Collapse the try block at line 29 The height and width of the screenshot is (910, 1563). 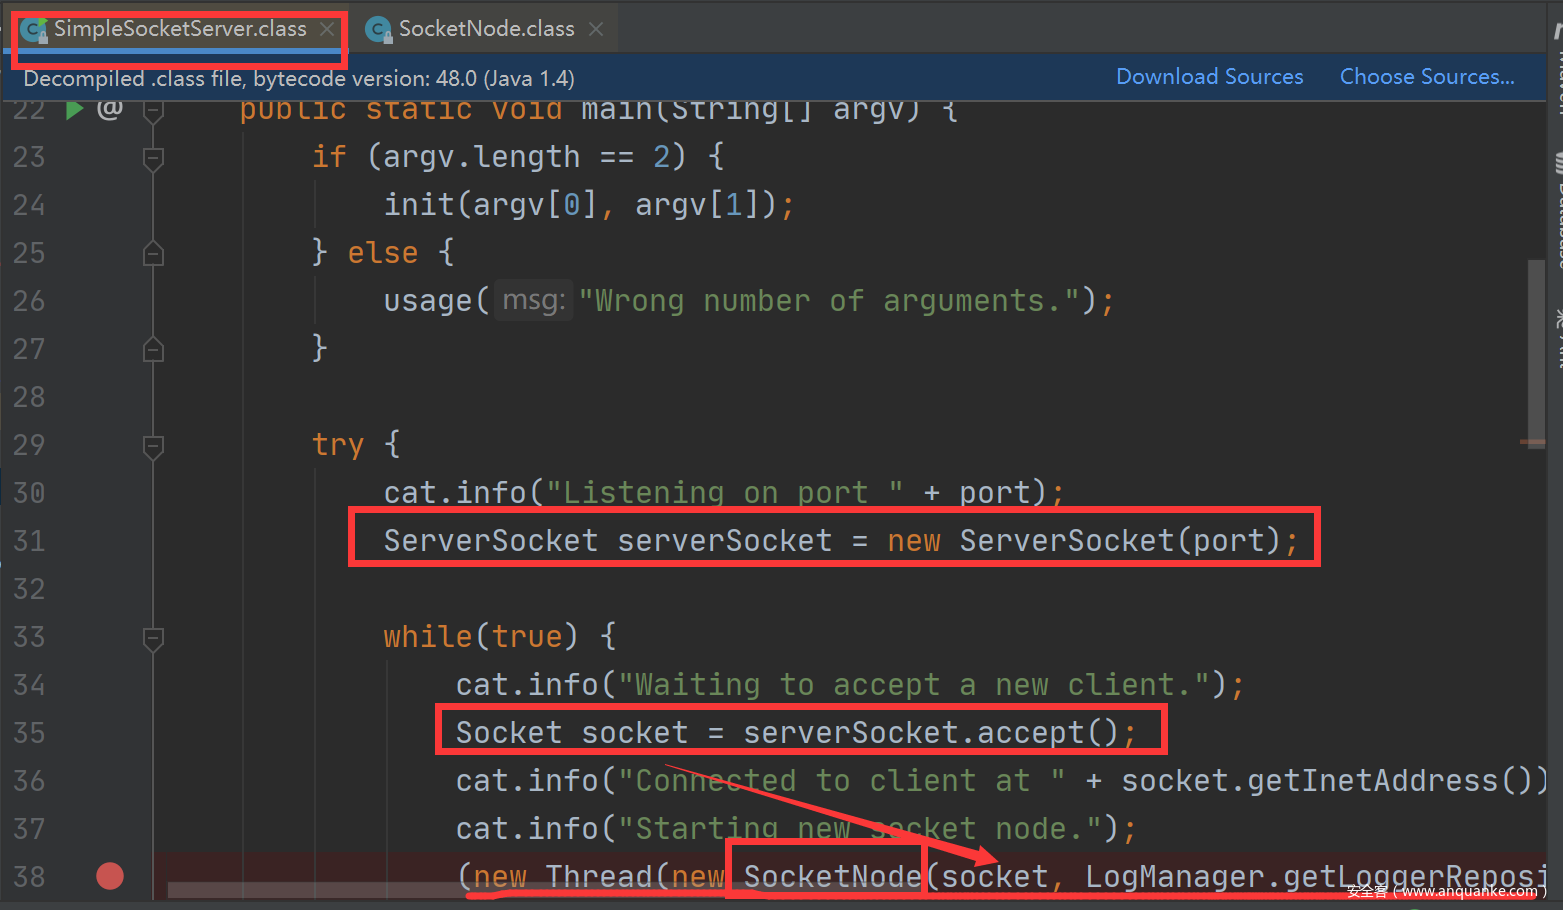pos(153,446)
